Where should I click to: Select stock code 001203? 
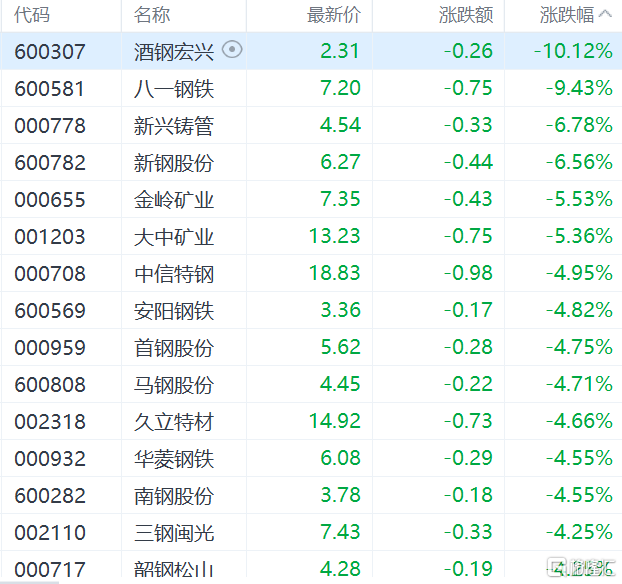click(x=50, y=237)
